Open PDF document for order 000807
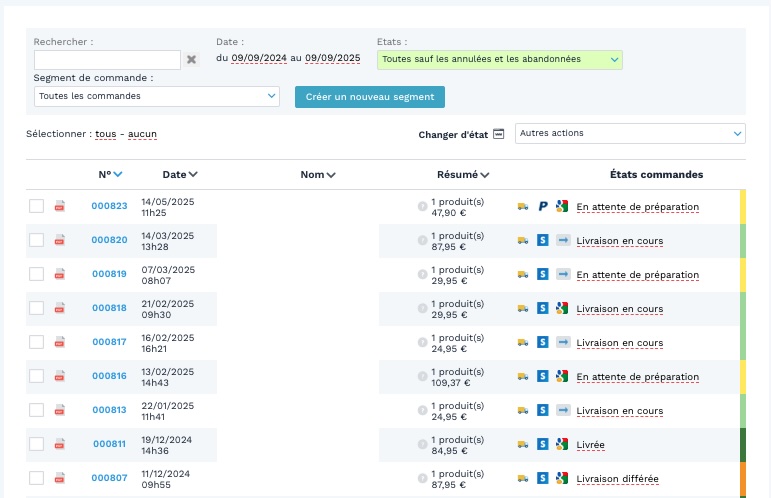 [60, 478]
